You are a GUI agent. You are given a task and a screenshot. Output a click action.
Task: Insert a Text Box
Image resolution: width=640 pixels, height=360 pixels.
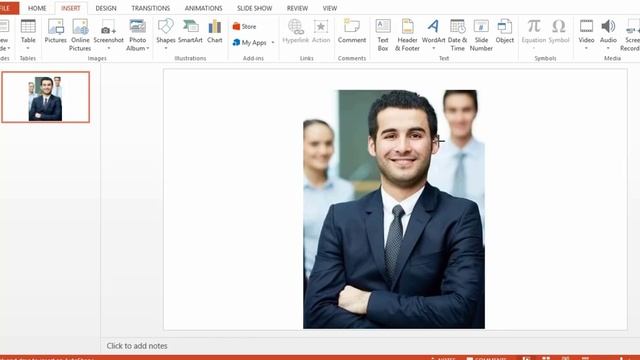(383, 35)
